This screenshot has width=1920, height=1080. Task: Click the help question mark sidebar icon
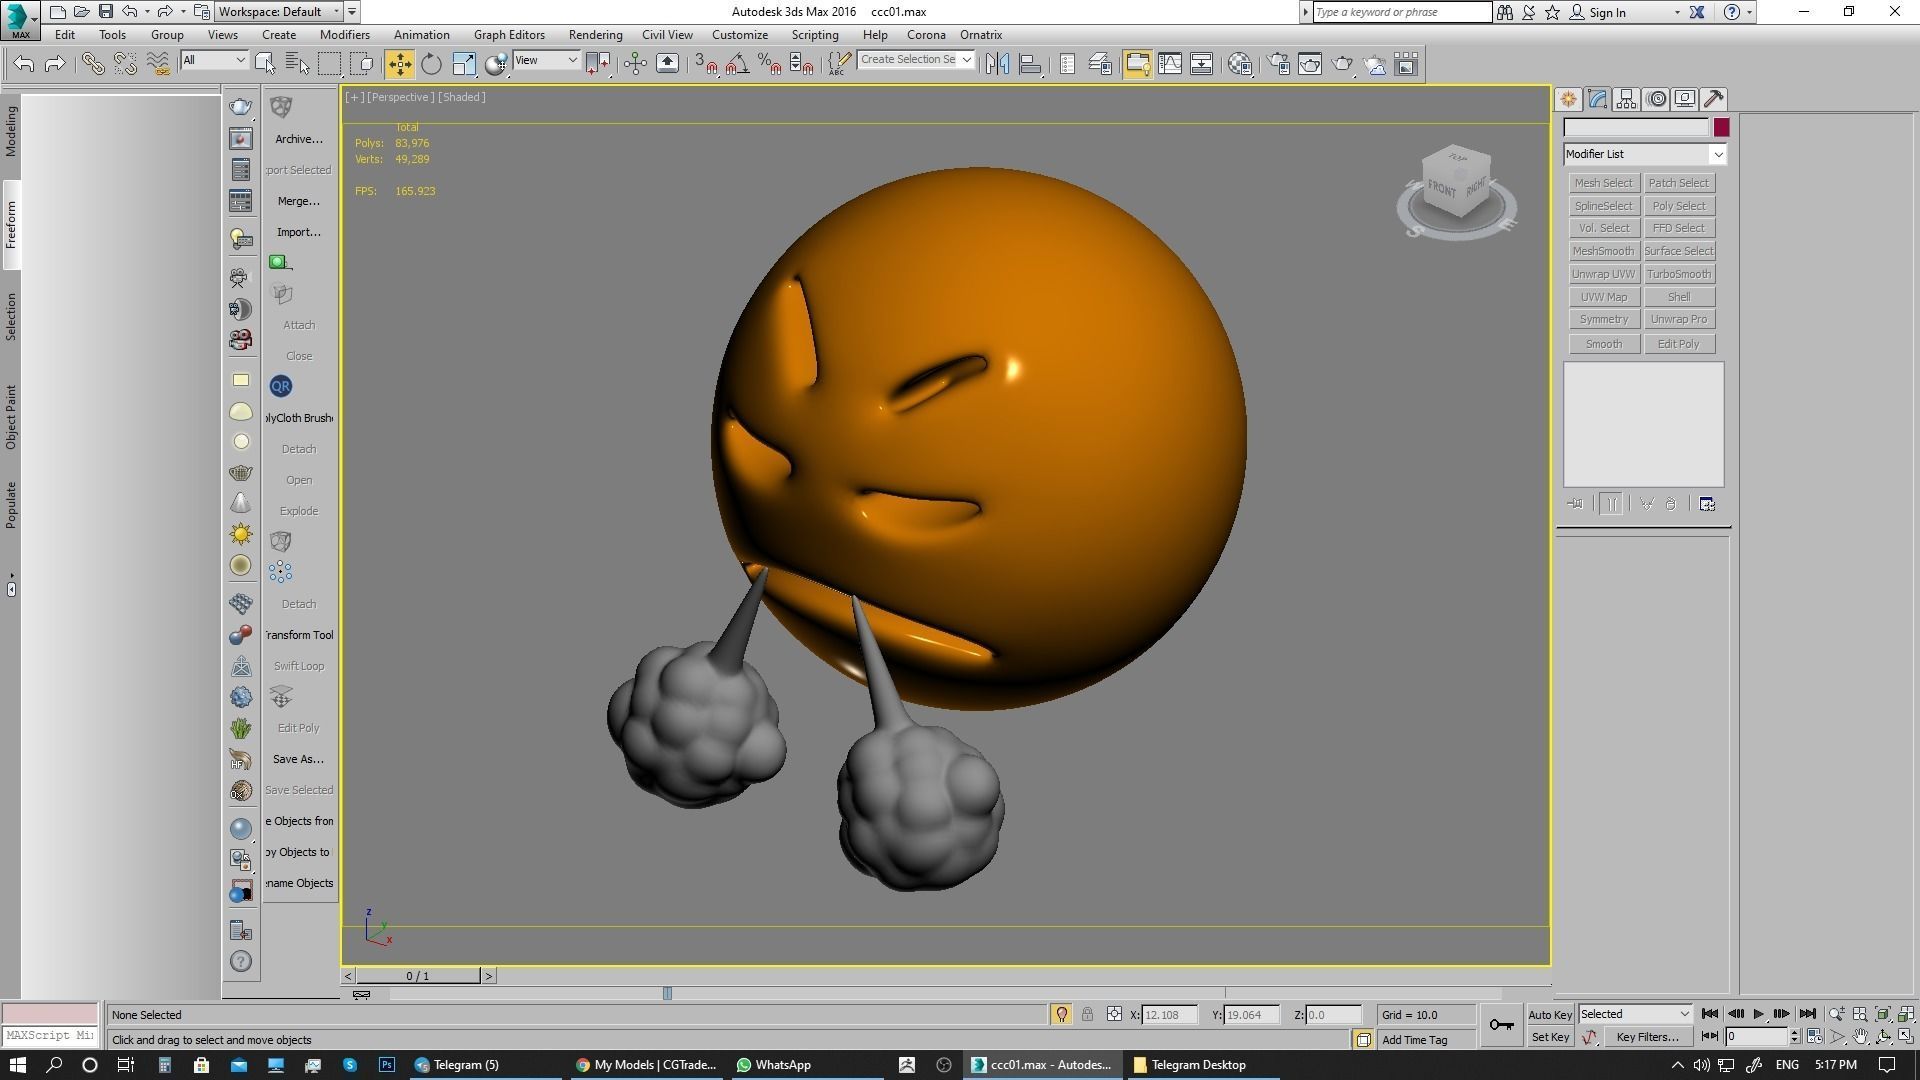click(241, 961)
